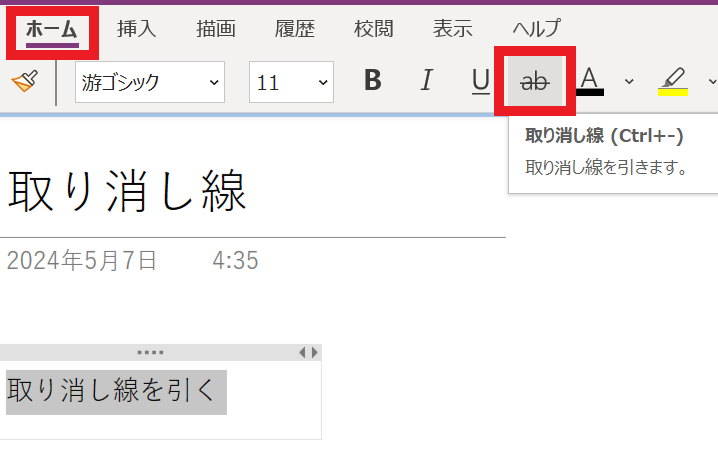Toggle italic formatting
Image resolution: width=718 pixels, height=463 pixels.
[426, 81]
